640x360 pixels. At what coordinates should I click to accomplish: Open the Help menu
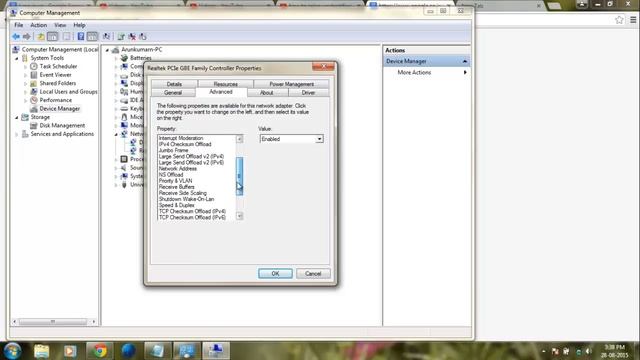coord(79,25)
